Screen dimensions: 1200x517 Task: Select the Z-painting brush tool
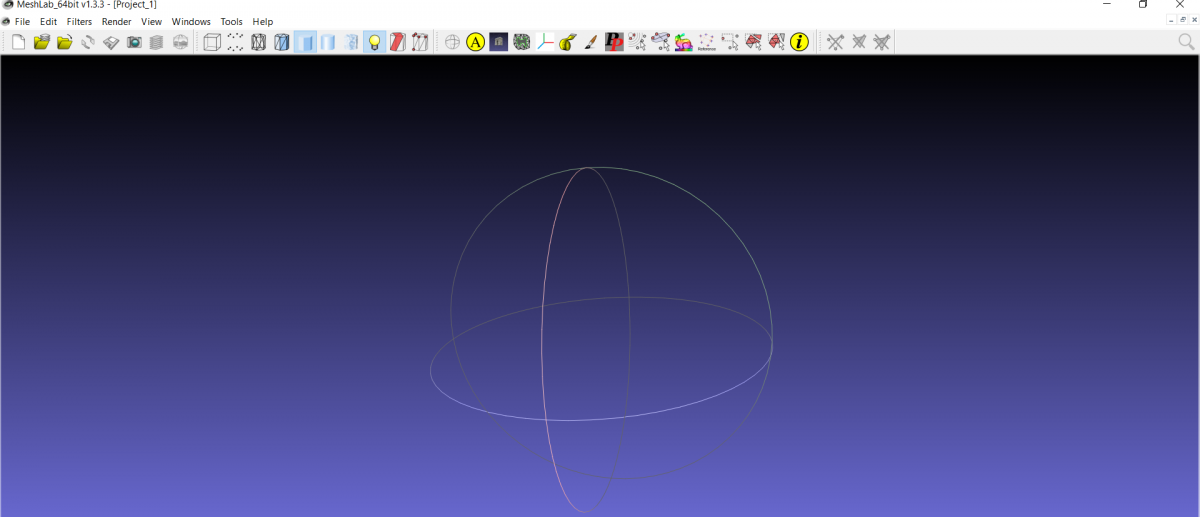(590, 42)
